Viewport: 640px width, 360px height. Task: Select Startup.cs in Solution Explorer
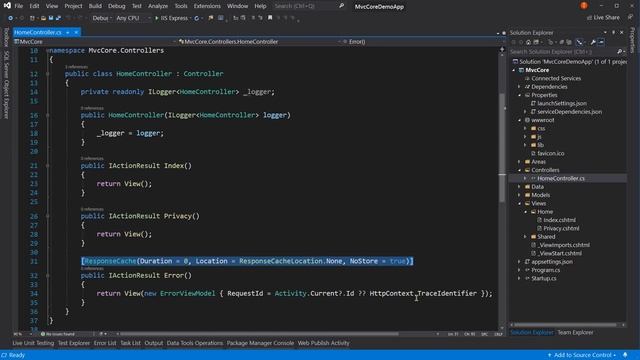click(544, 278)
